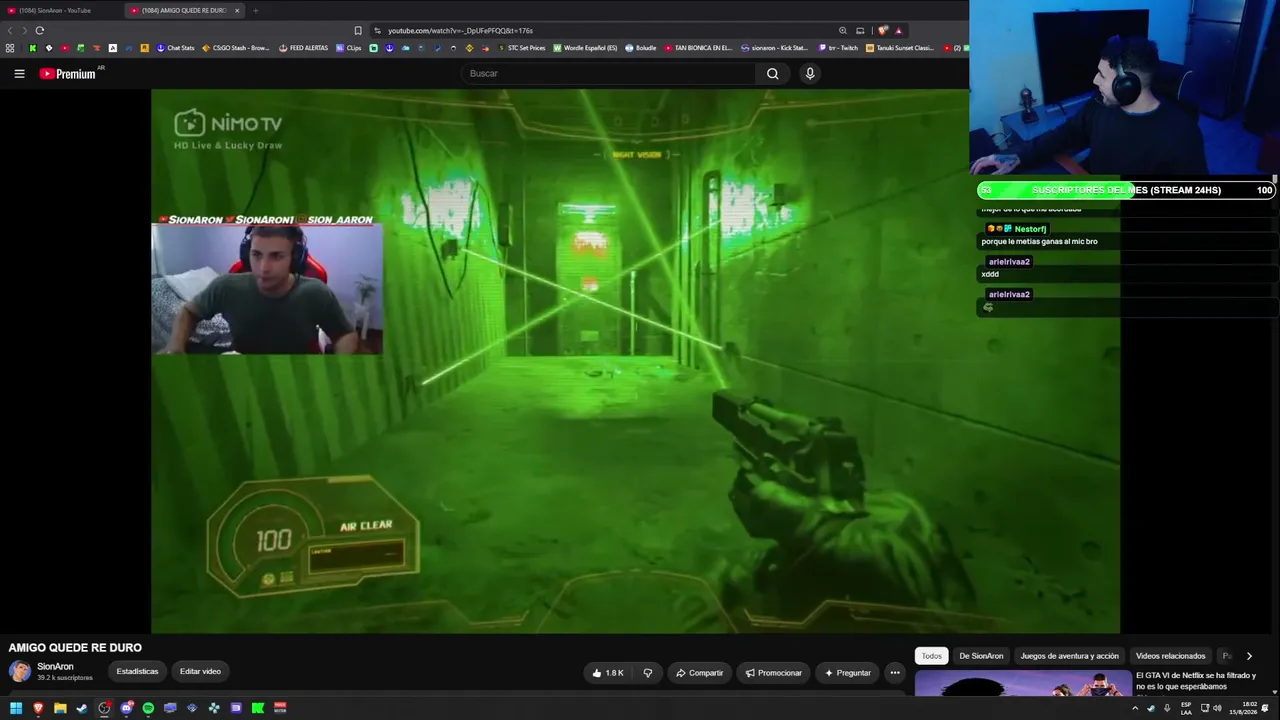Open the tray microphone icon
The width and height of the screenshot is (1280, 720).
[x=1167, y=708]
